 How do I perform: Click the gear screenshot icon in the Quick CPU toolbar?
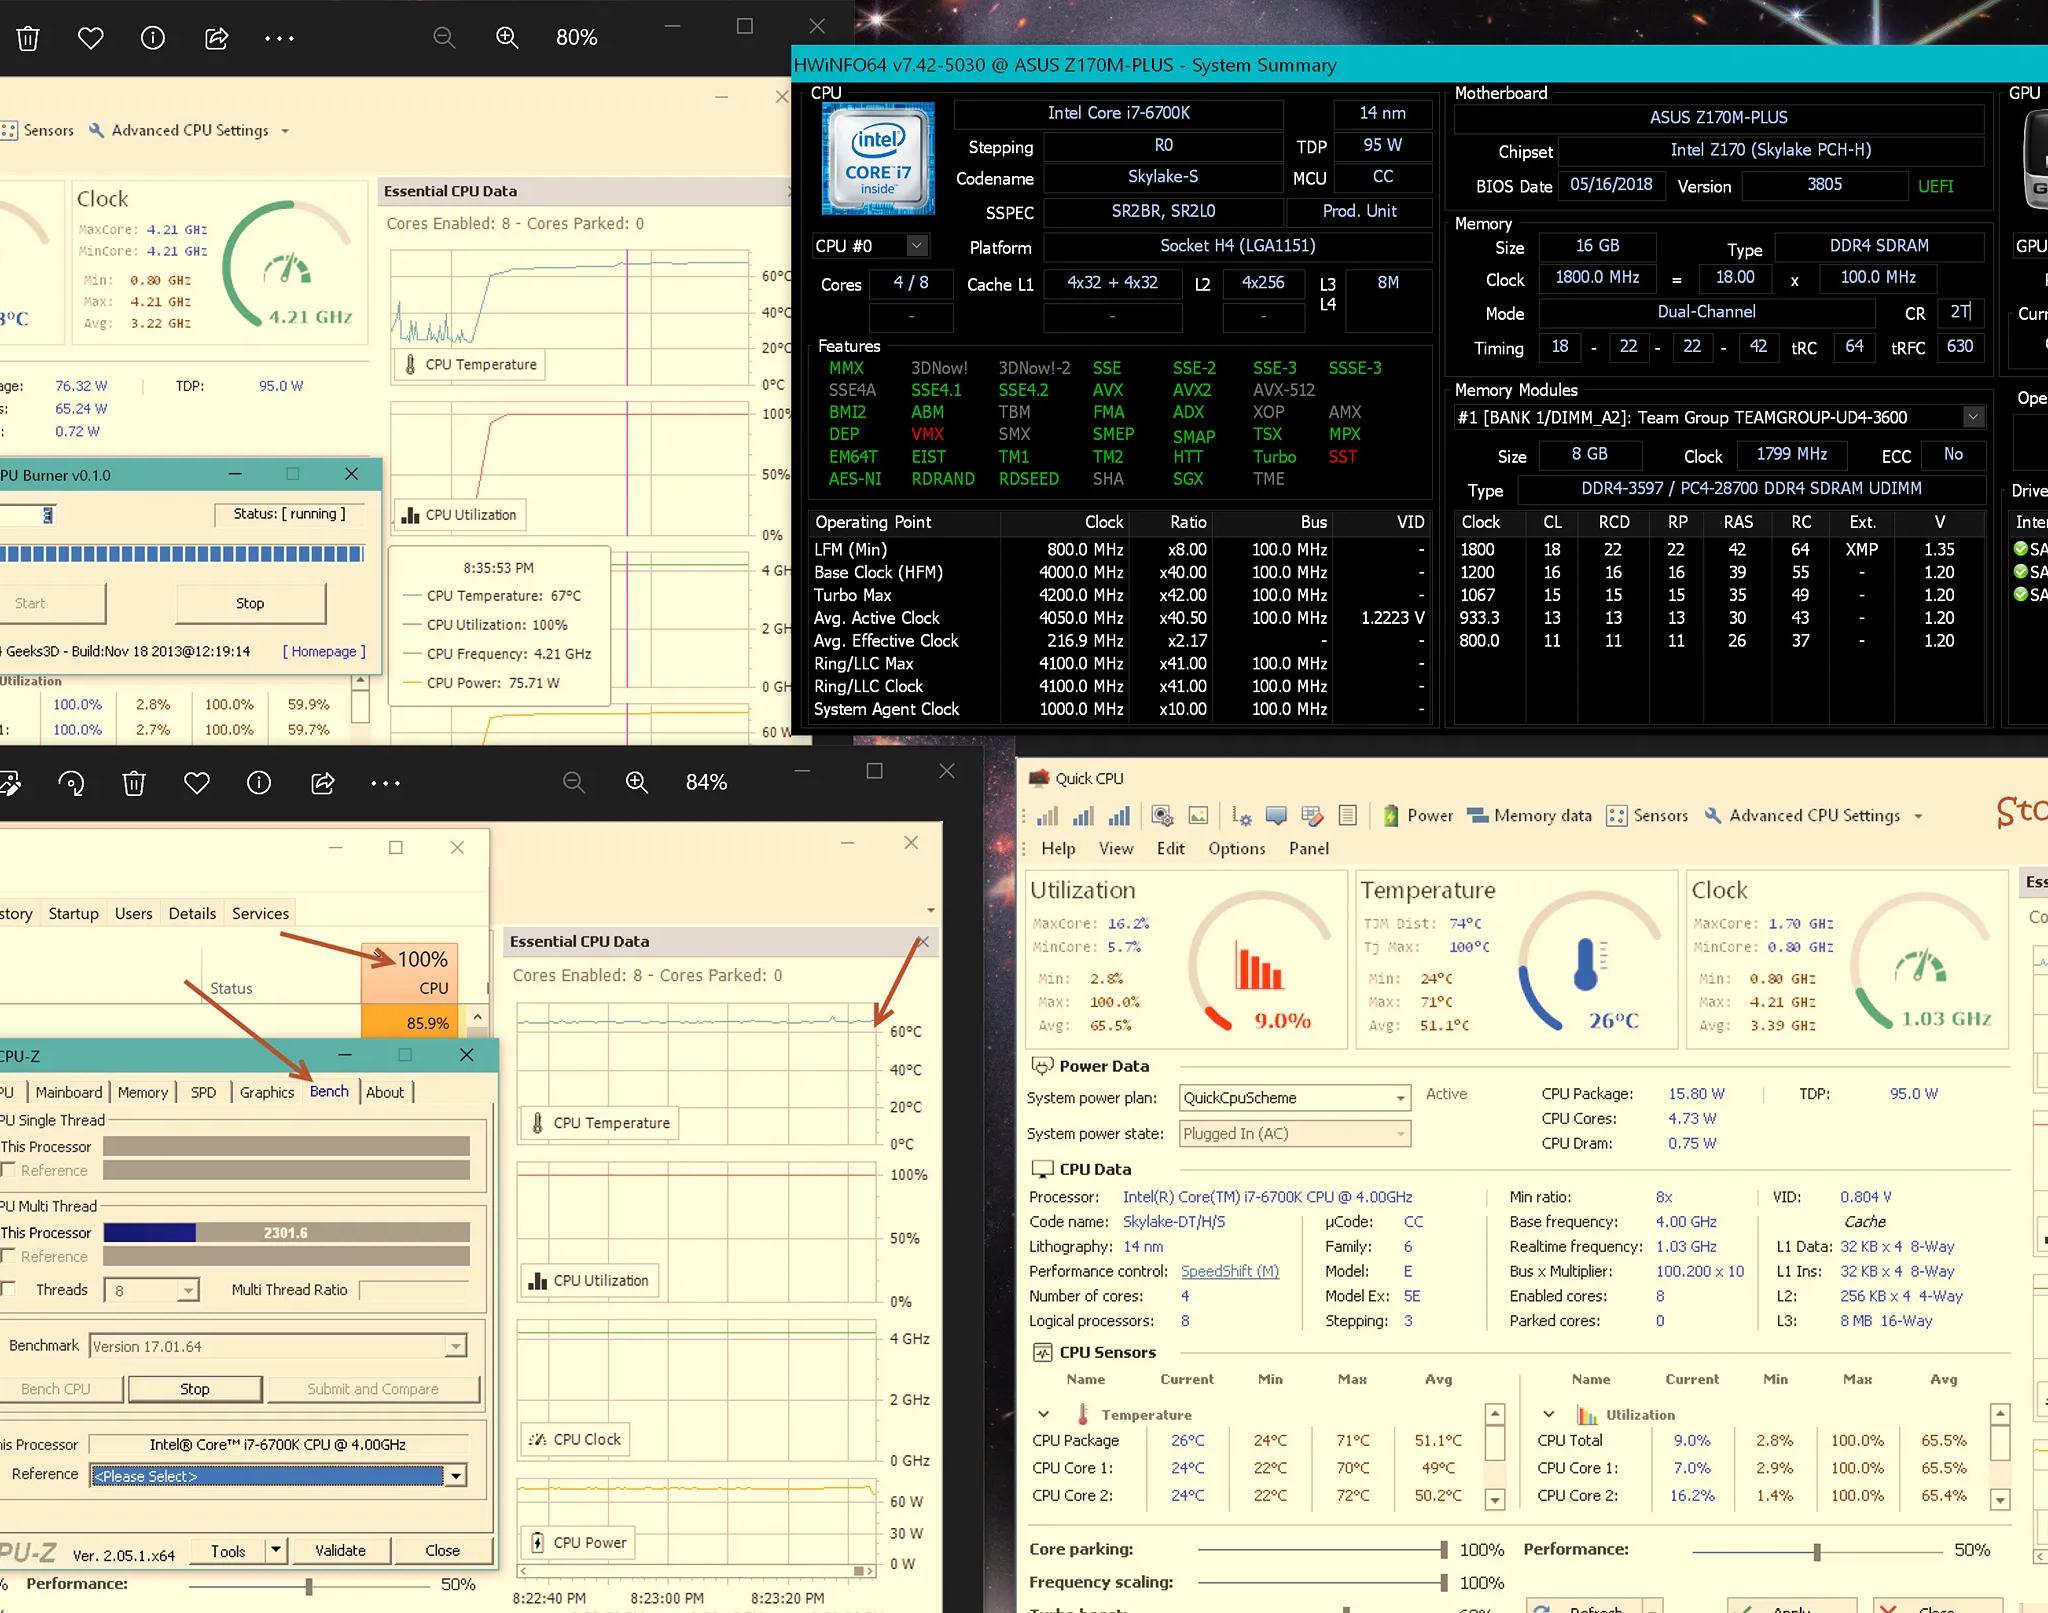click(x=1162, y=816)
